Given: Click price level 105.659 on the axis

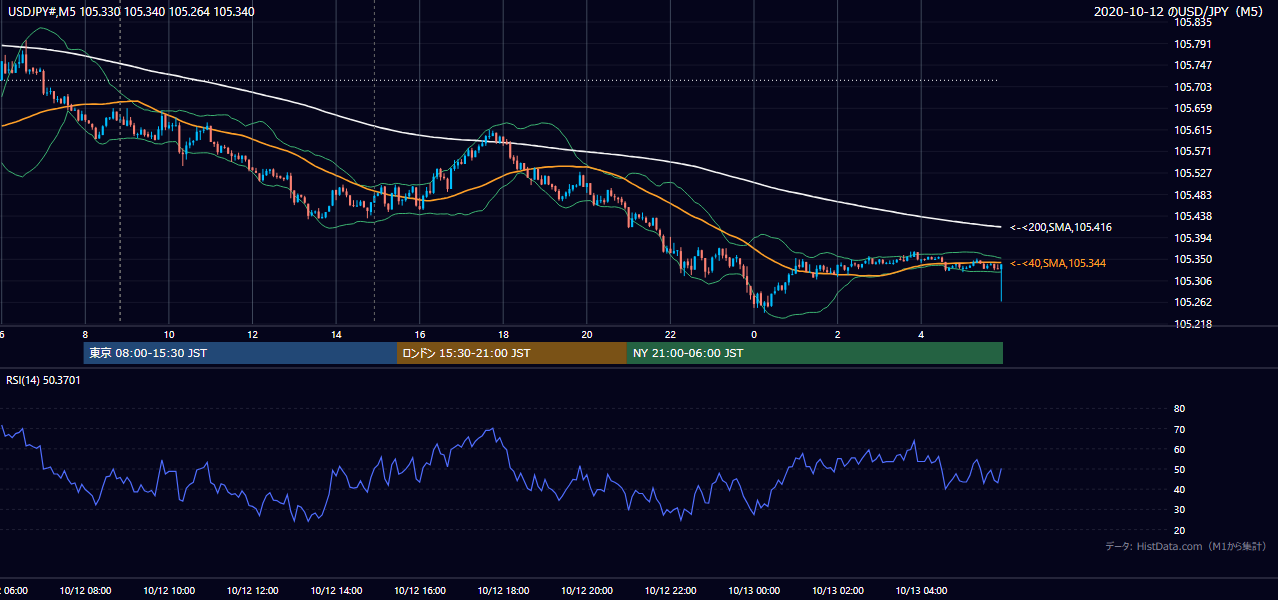Looking at the screenshot, I should 1193,108.
